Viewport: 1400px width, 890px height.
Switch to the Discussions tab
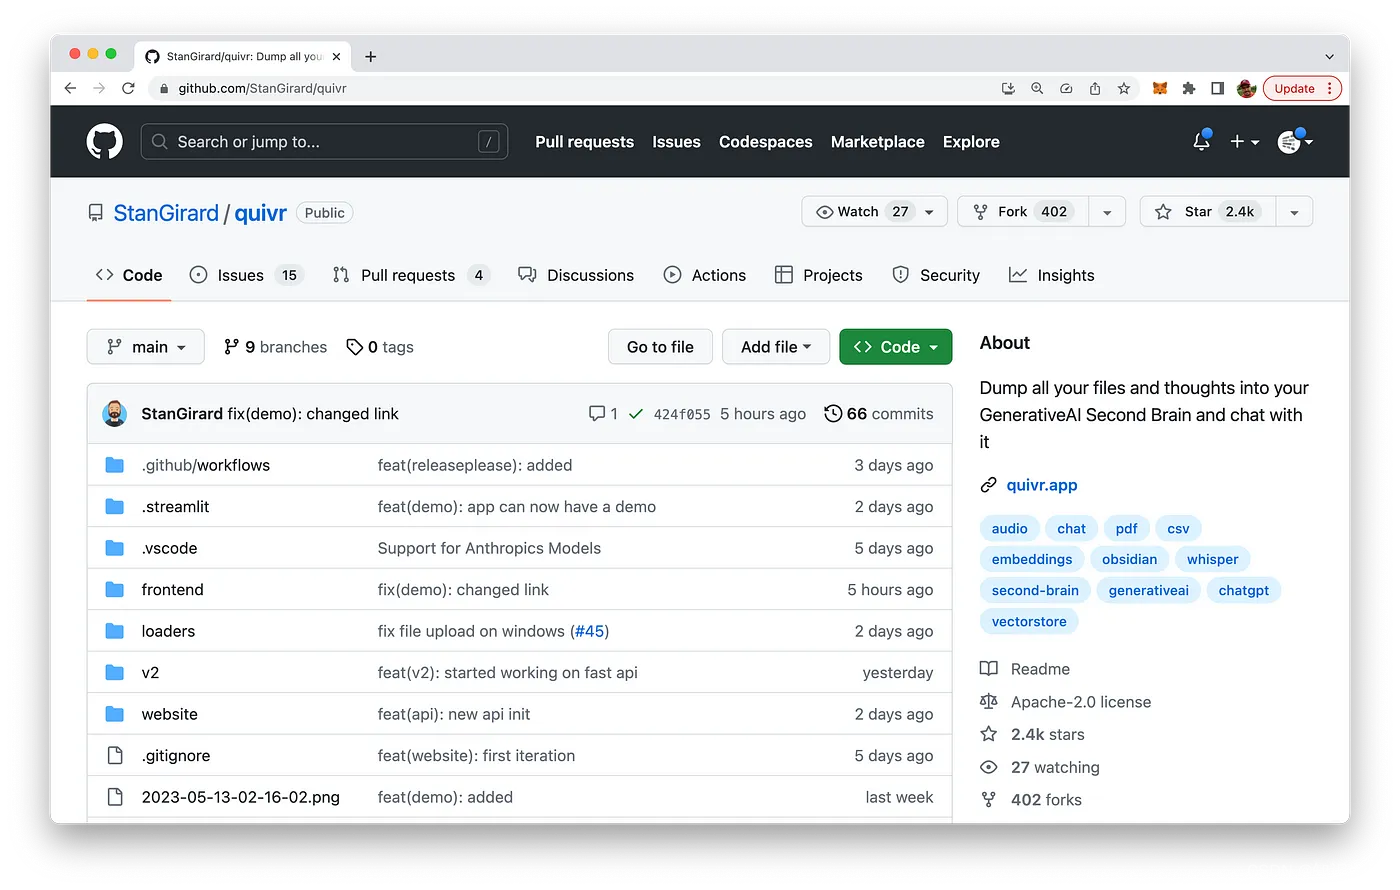pos(576,275)
